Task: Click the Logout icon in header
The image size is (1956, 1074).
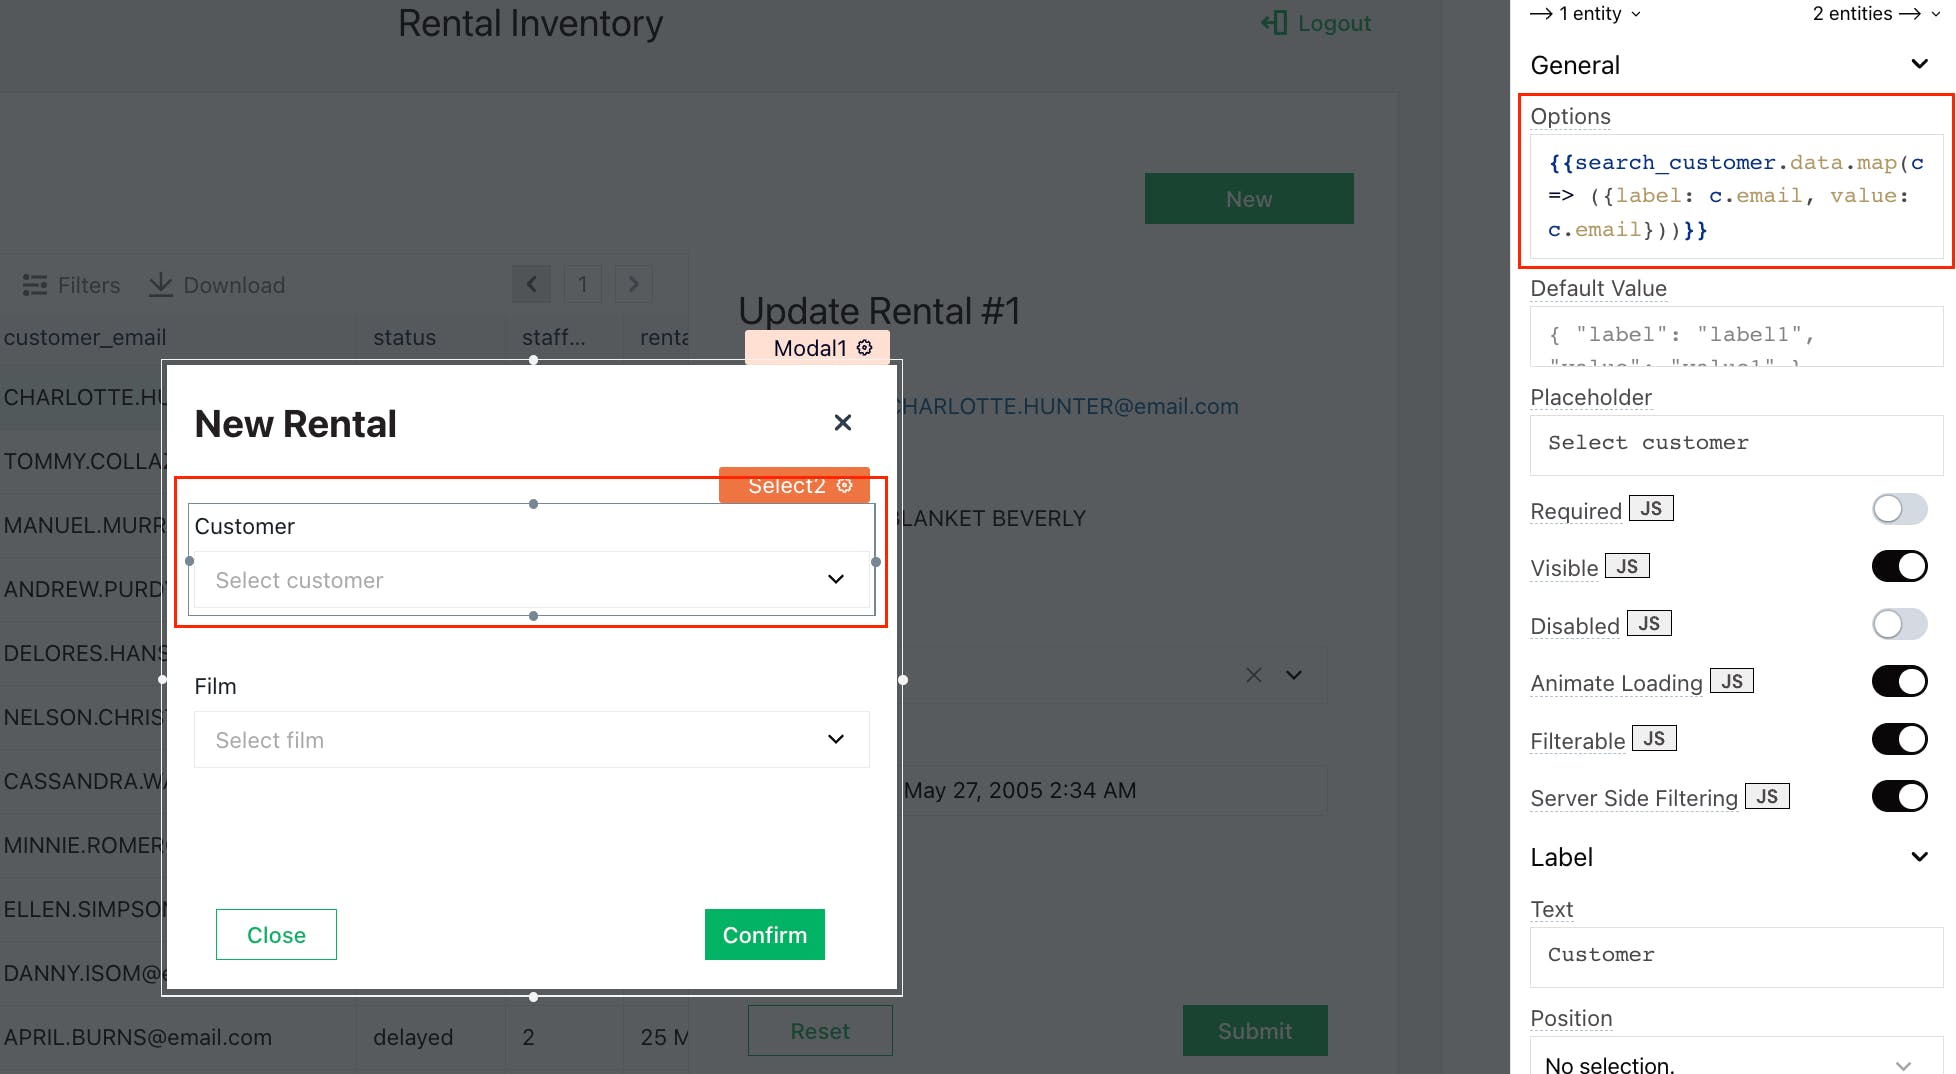Action: click(1274, 23)
